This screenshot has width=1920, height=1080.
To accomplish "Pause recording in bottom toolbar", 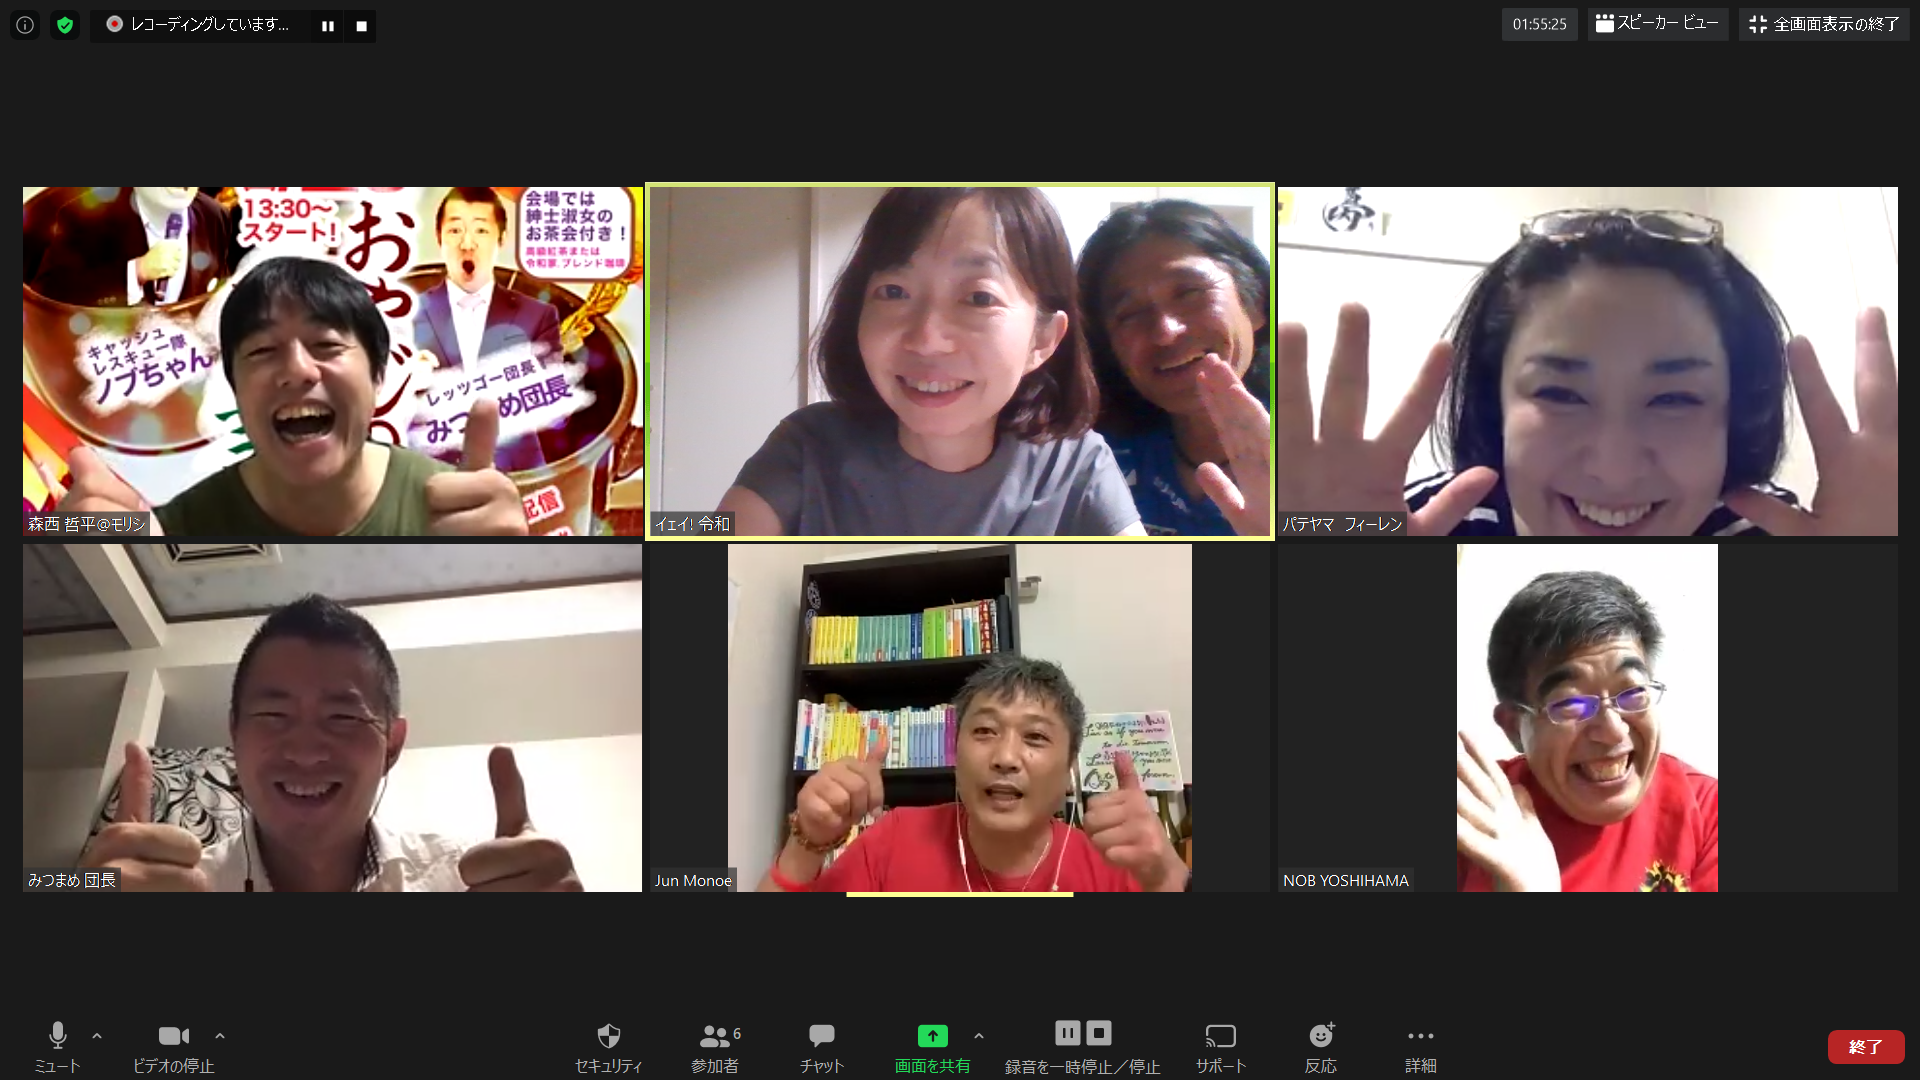I will 1067,1033.
